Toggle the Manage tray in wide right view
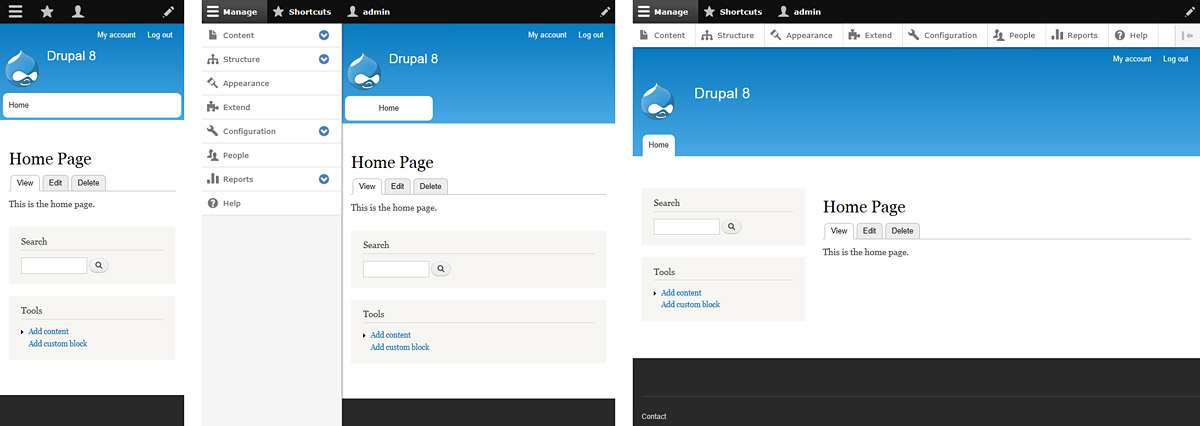 [x=665, y=12]
